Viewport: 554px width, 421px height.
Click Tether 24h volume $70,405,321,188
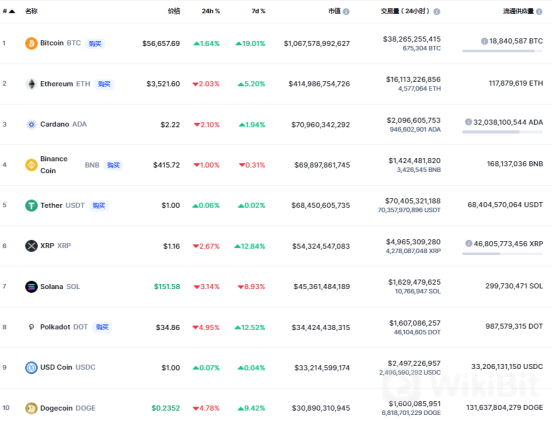pyautogui.click(x=413, y=201)
